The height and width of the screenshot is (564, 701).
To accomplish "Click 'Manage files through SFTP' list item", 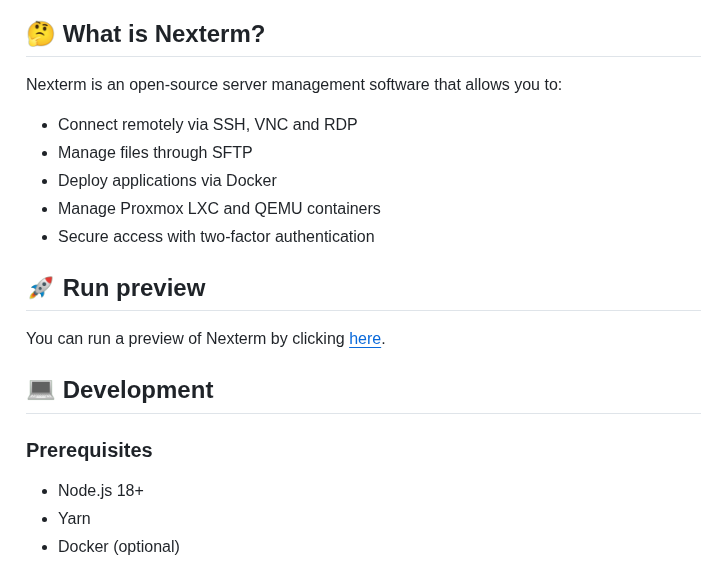I will (x=155, y=152).
